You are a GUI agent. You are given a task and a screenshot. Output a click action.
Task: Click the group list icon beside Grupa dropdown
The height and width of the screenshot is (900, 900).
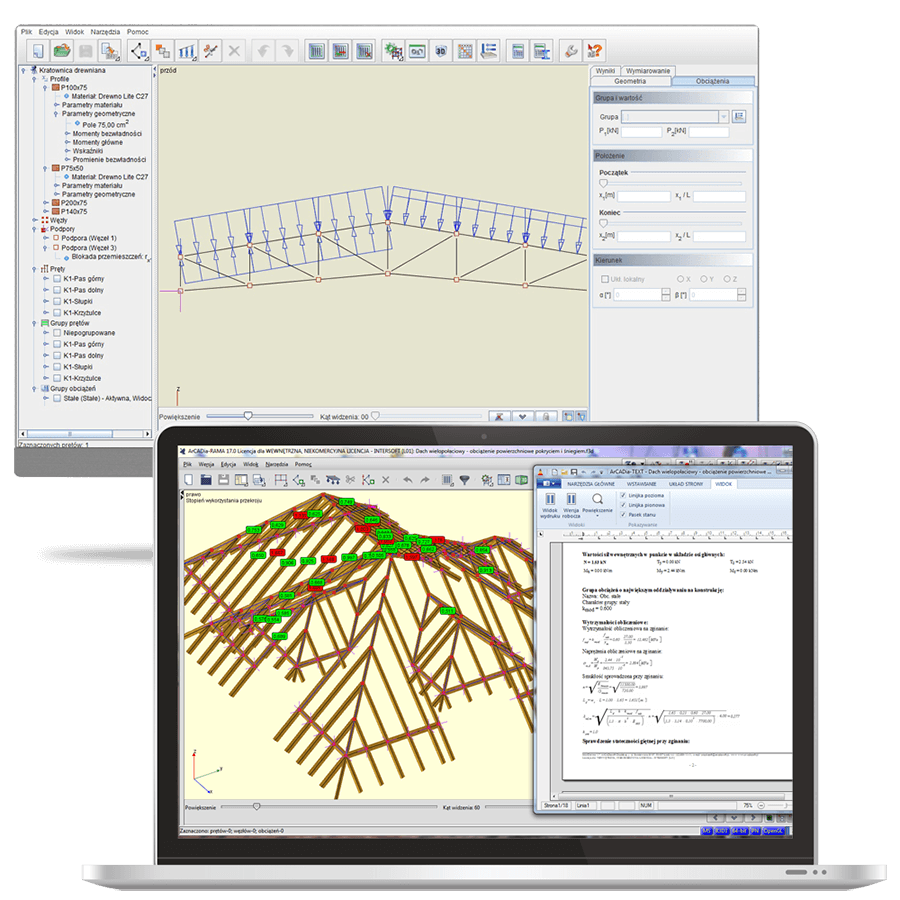click(739, 117)
